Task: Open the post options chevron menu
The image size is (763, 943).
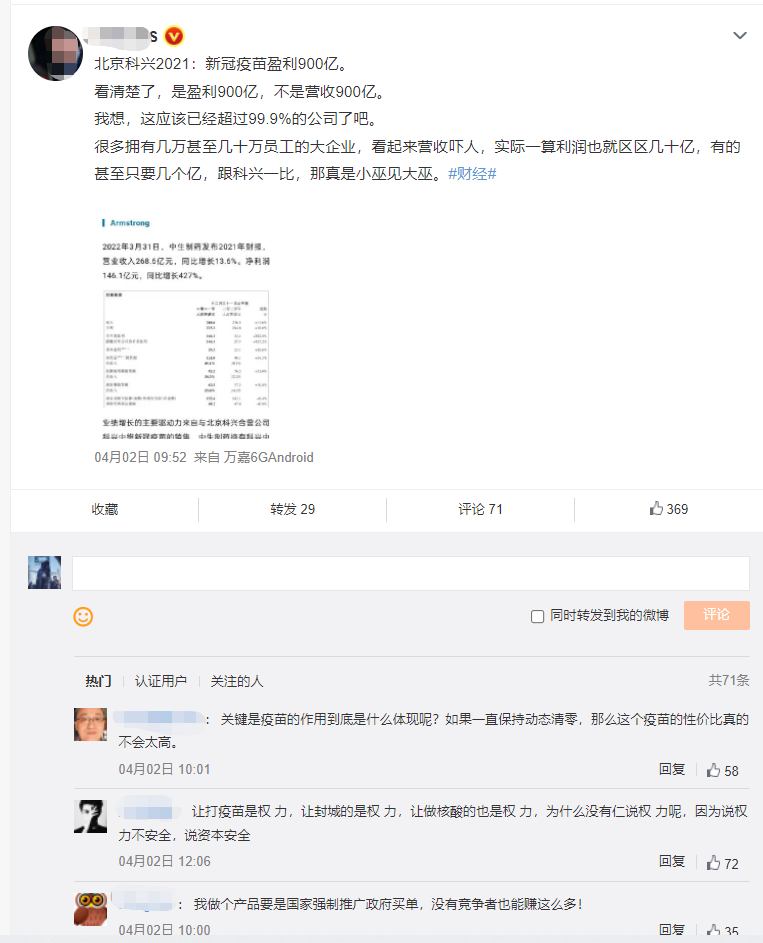Action: tap(740, 35)
